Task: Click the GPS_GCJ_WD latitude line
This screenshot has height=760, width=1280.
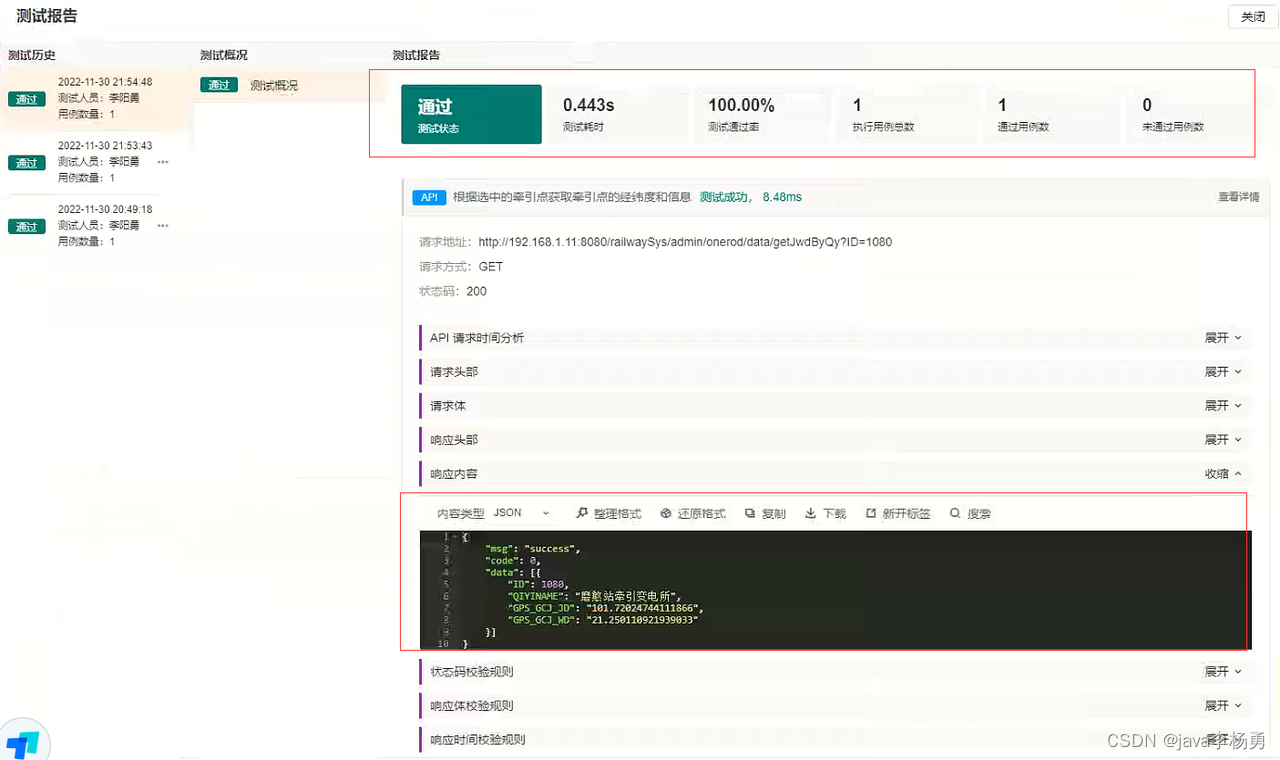Action: point(603,620)
